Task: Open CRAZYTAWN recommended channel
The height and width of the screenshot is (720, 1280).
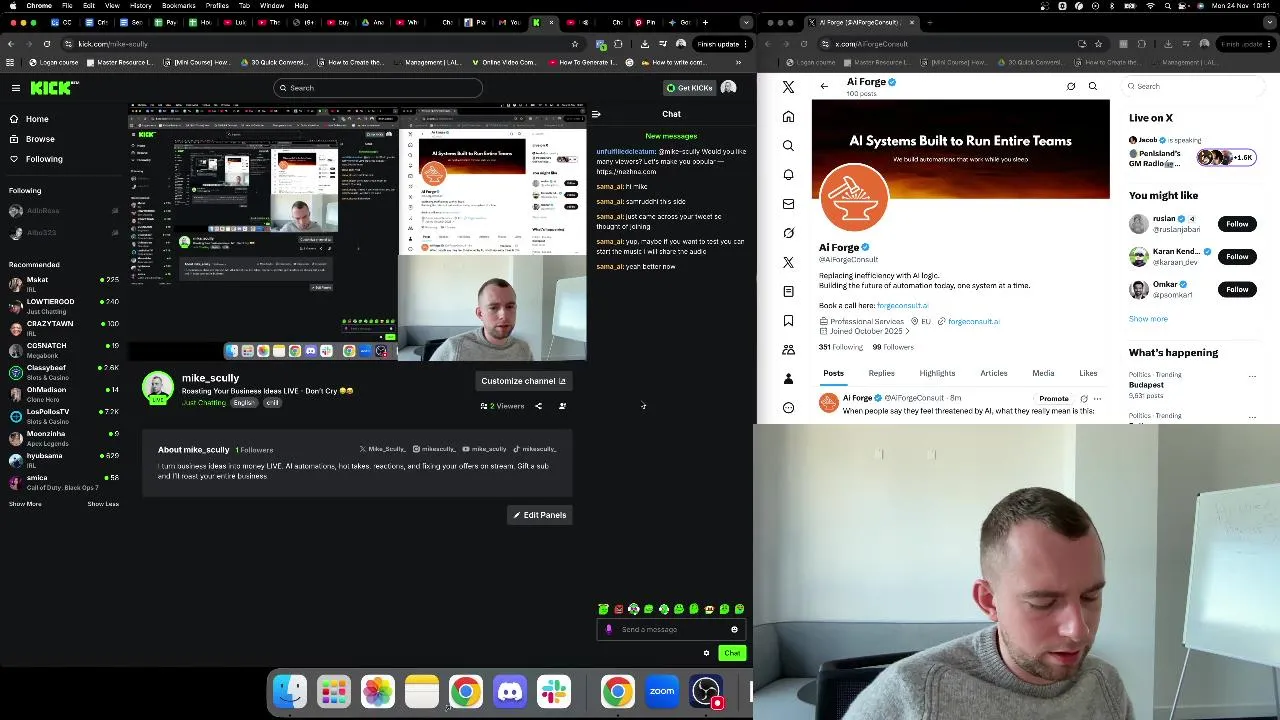Action: [x=64, y=328]
